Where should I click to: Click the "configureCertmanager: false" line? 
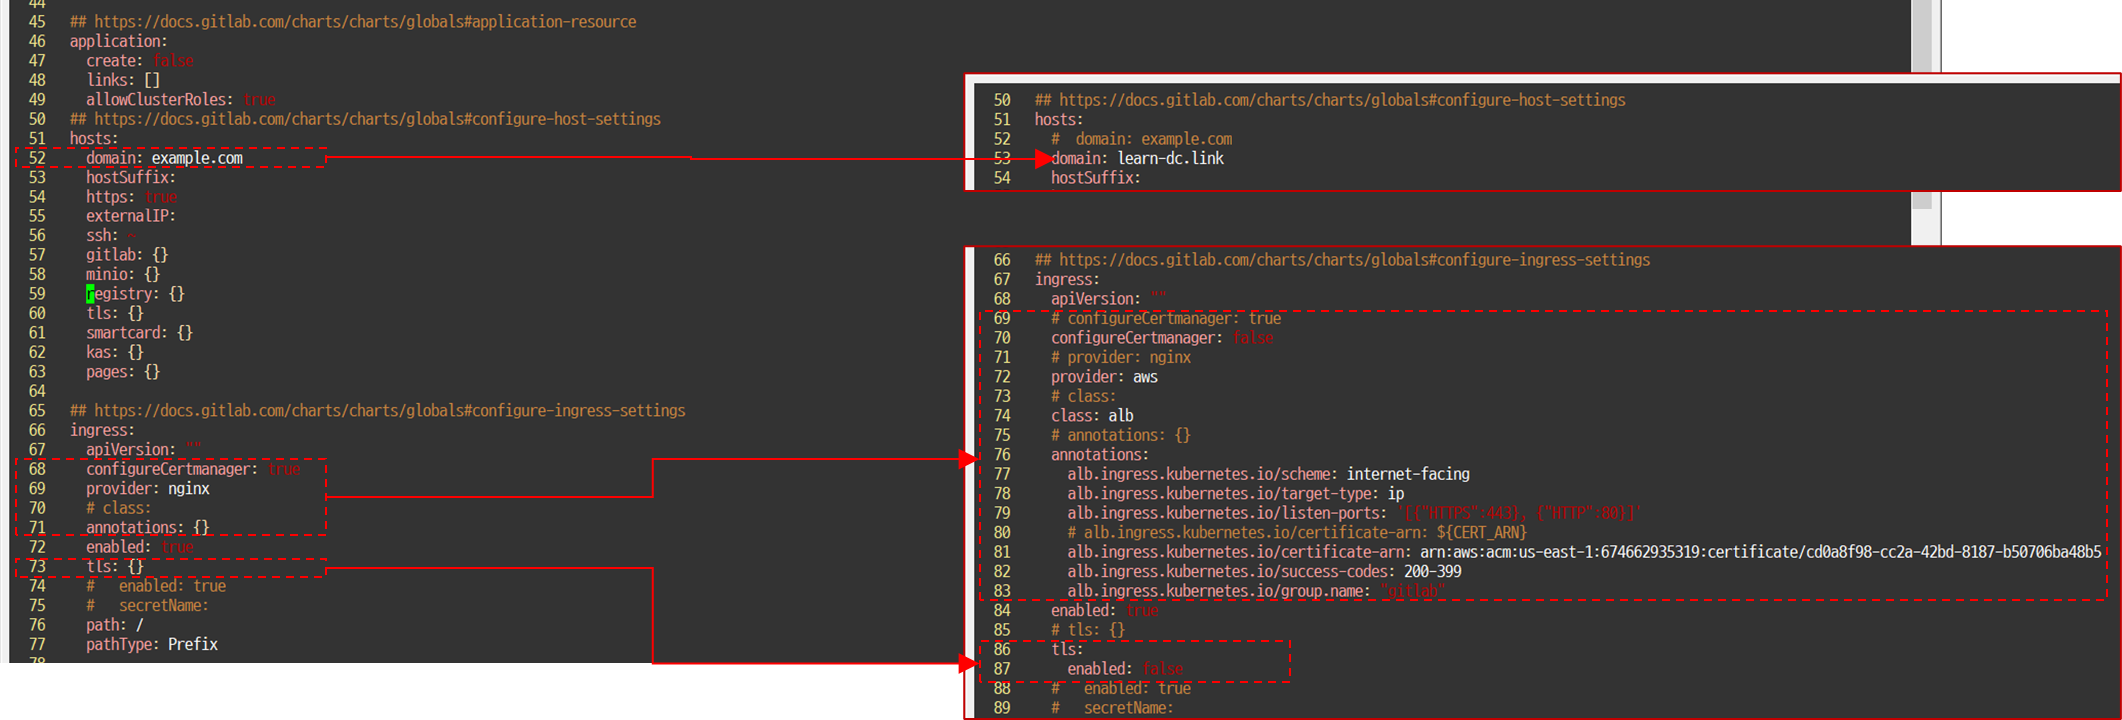(x=1162, y=338)
